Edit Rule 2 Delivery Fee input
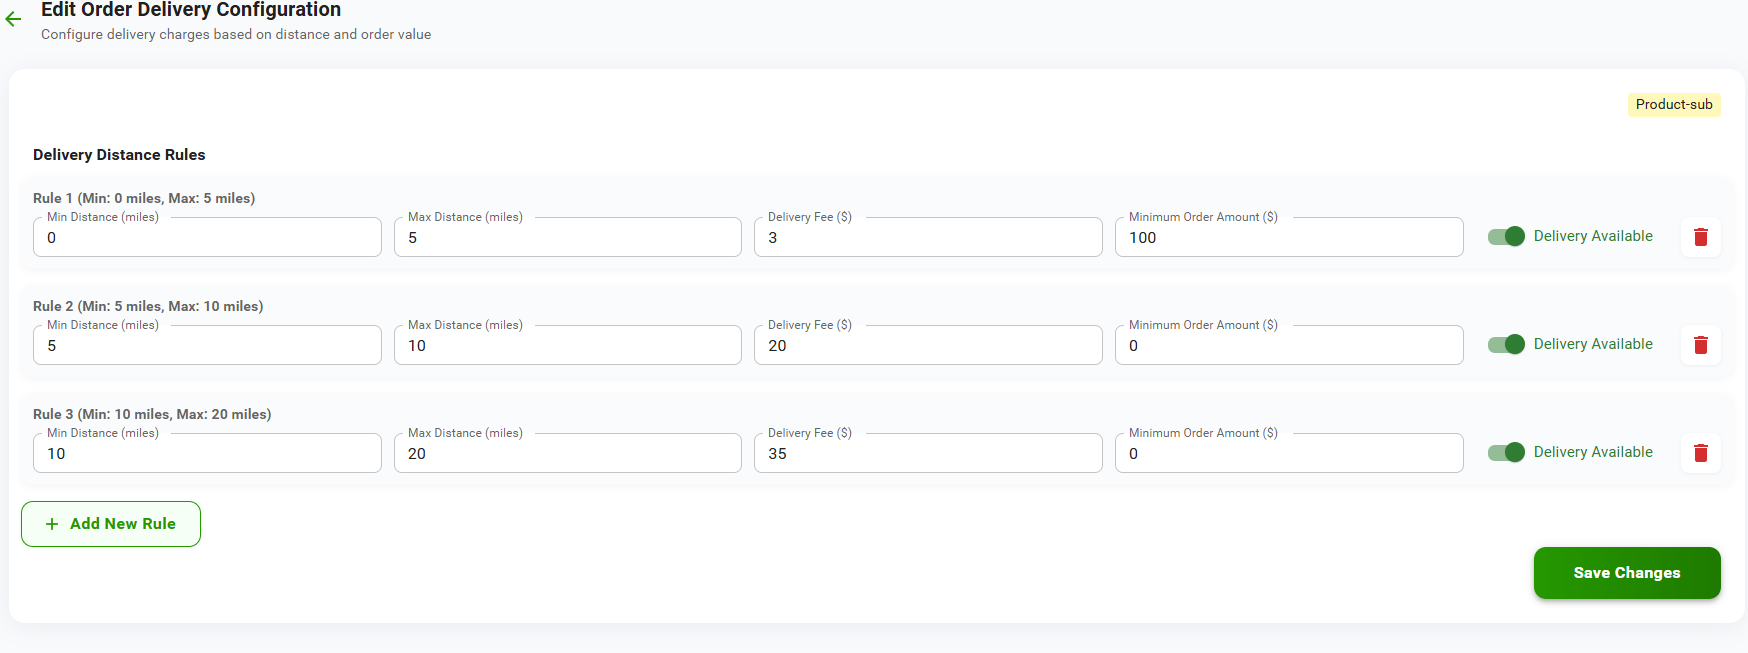 pyautogui.click(x=927, y=346)
